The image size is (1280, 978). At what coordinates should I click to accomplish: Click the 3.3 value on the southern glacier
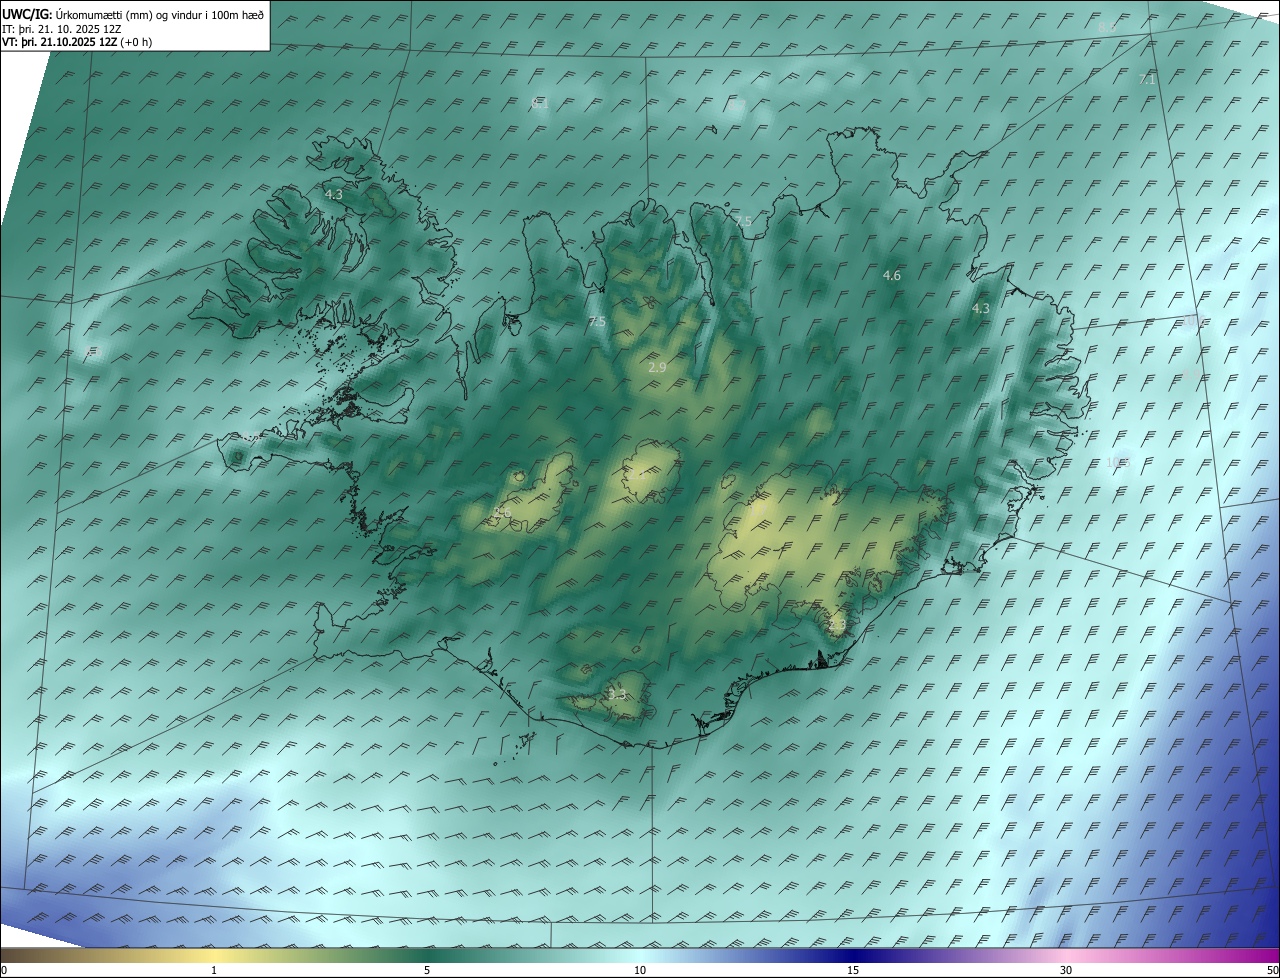tap(617, 694)
